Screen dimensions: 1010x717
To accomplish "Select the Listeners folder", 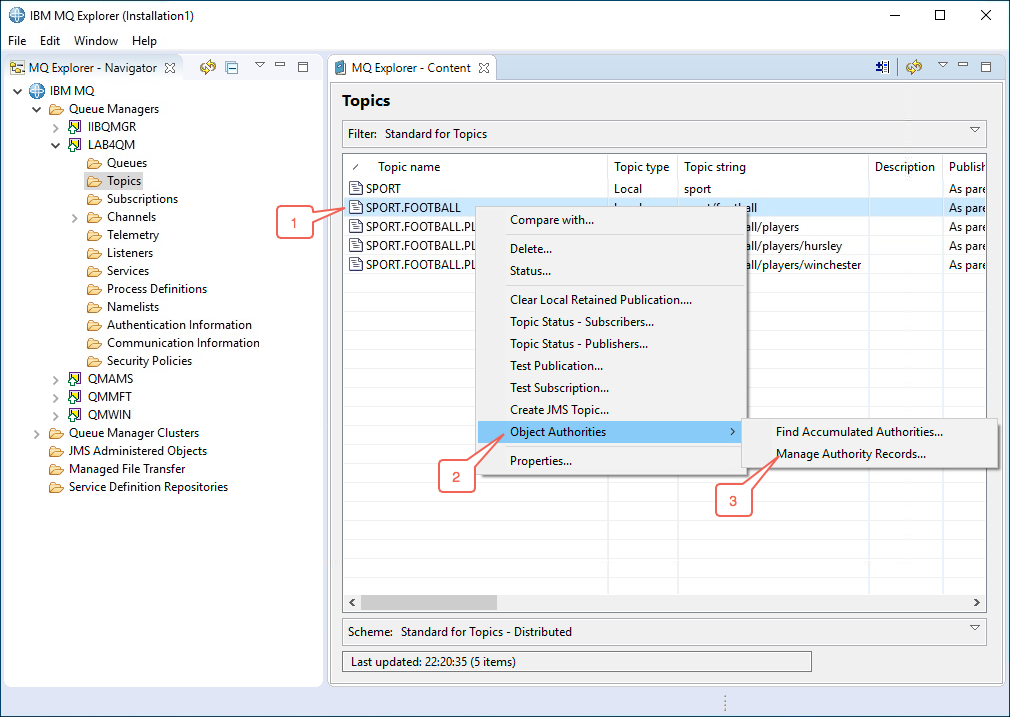I will [x=129, y=253].
